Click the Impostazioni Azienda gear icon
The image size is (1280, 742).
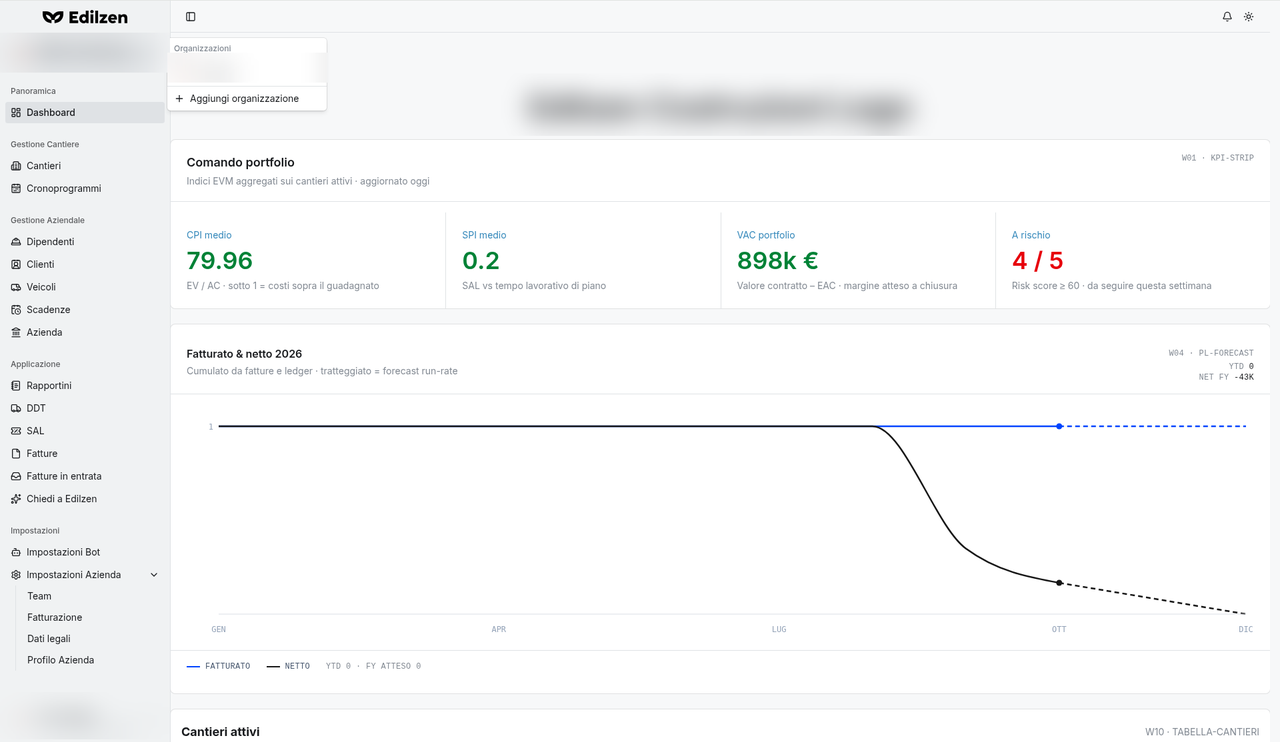click(16, 575)
